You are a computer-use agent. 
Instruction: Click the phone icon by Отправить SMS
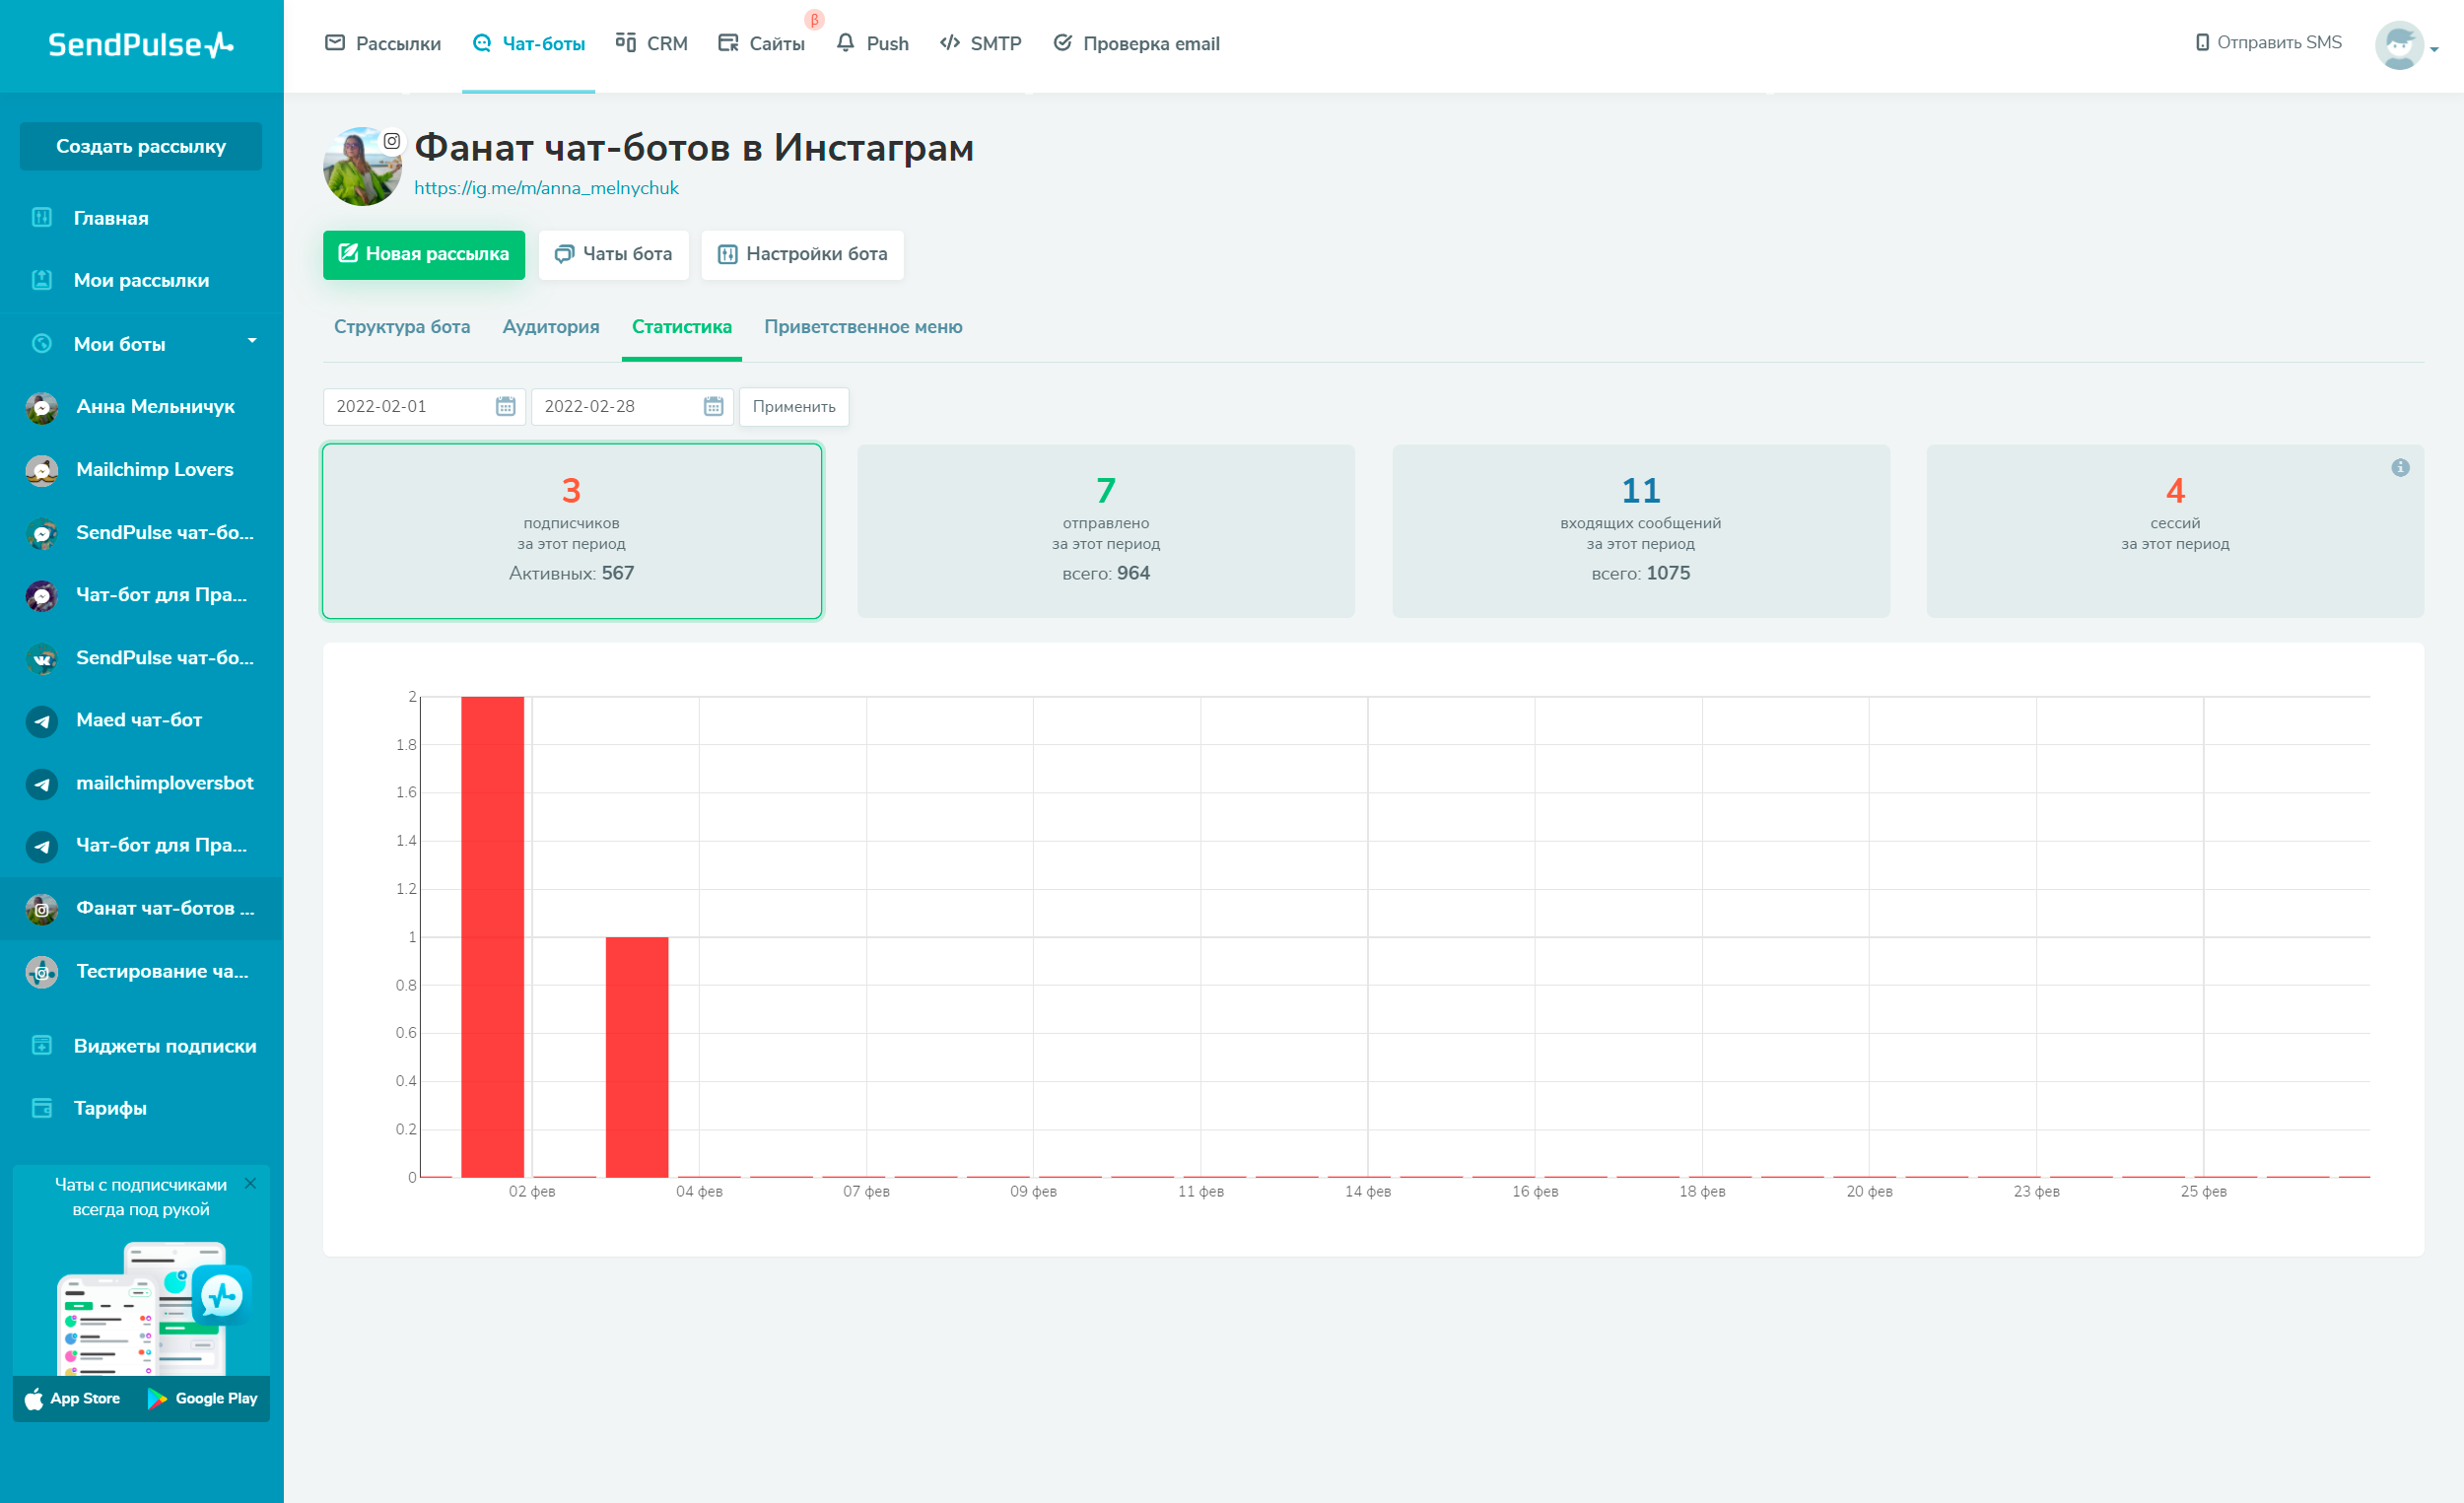[2202, 43]
